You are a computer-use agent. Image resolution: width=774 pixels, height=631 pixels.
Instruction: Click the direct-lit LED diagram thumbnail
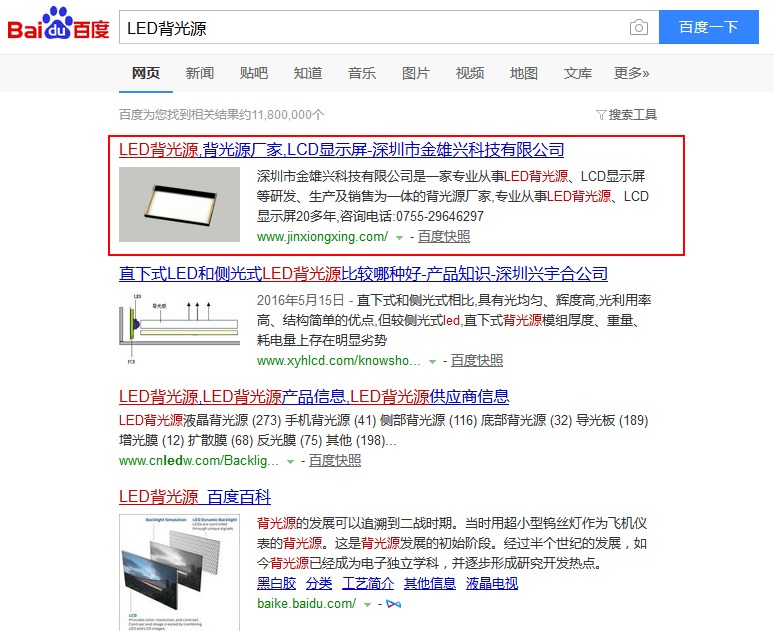tap(179, 328)
